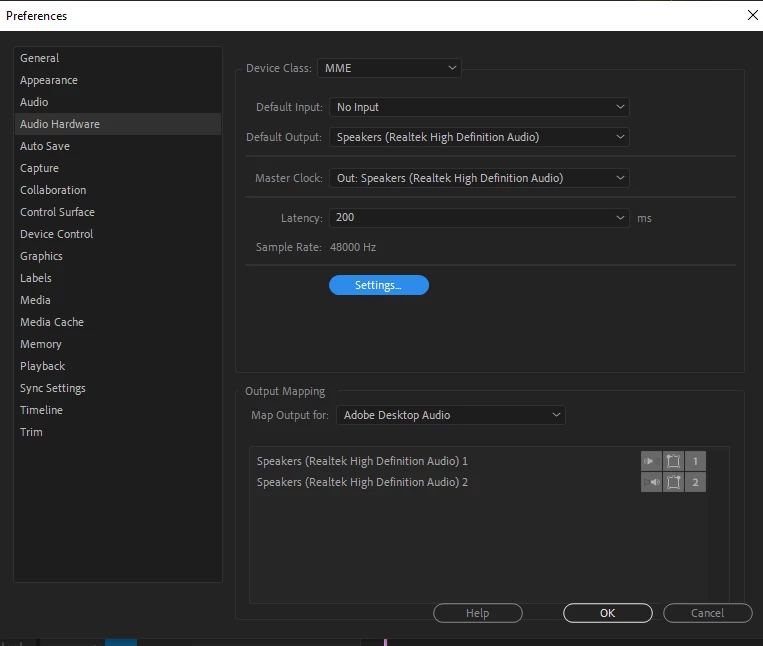The height and width of the screenshot is (646, 763).
Task: Switch to Trim preferences
Action: click(118, 432)
